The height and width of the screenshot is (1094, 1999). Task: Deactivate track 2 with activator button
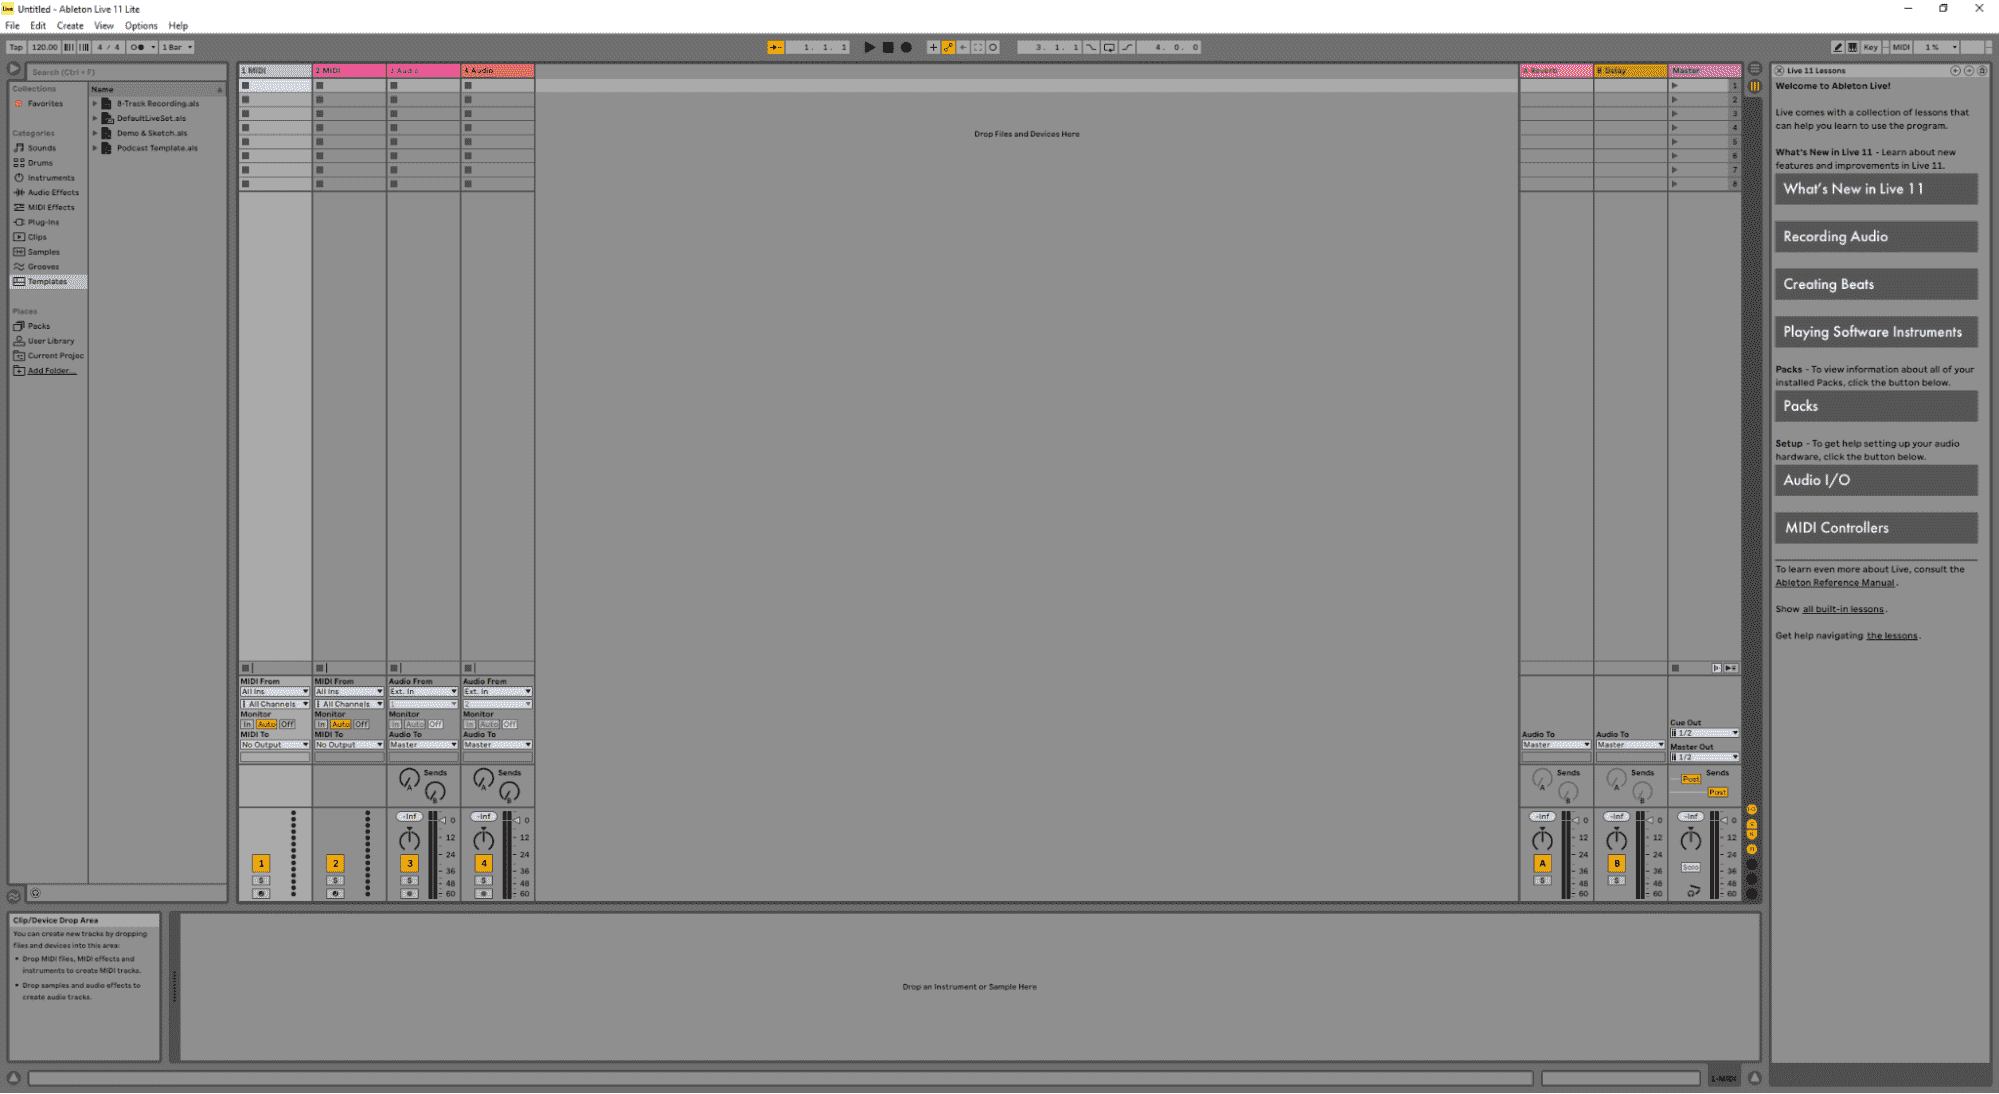click(335, 863)
